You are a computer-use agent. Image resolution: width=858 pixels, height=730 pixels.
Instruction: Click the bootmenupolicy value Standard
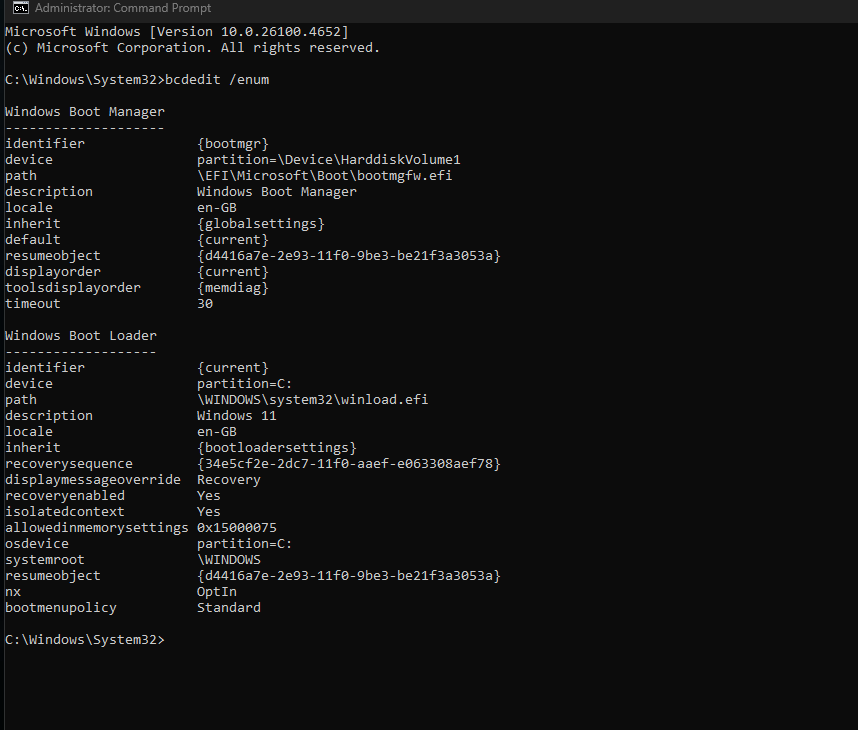pos(228,608)
